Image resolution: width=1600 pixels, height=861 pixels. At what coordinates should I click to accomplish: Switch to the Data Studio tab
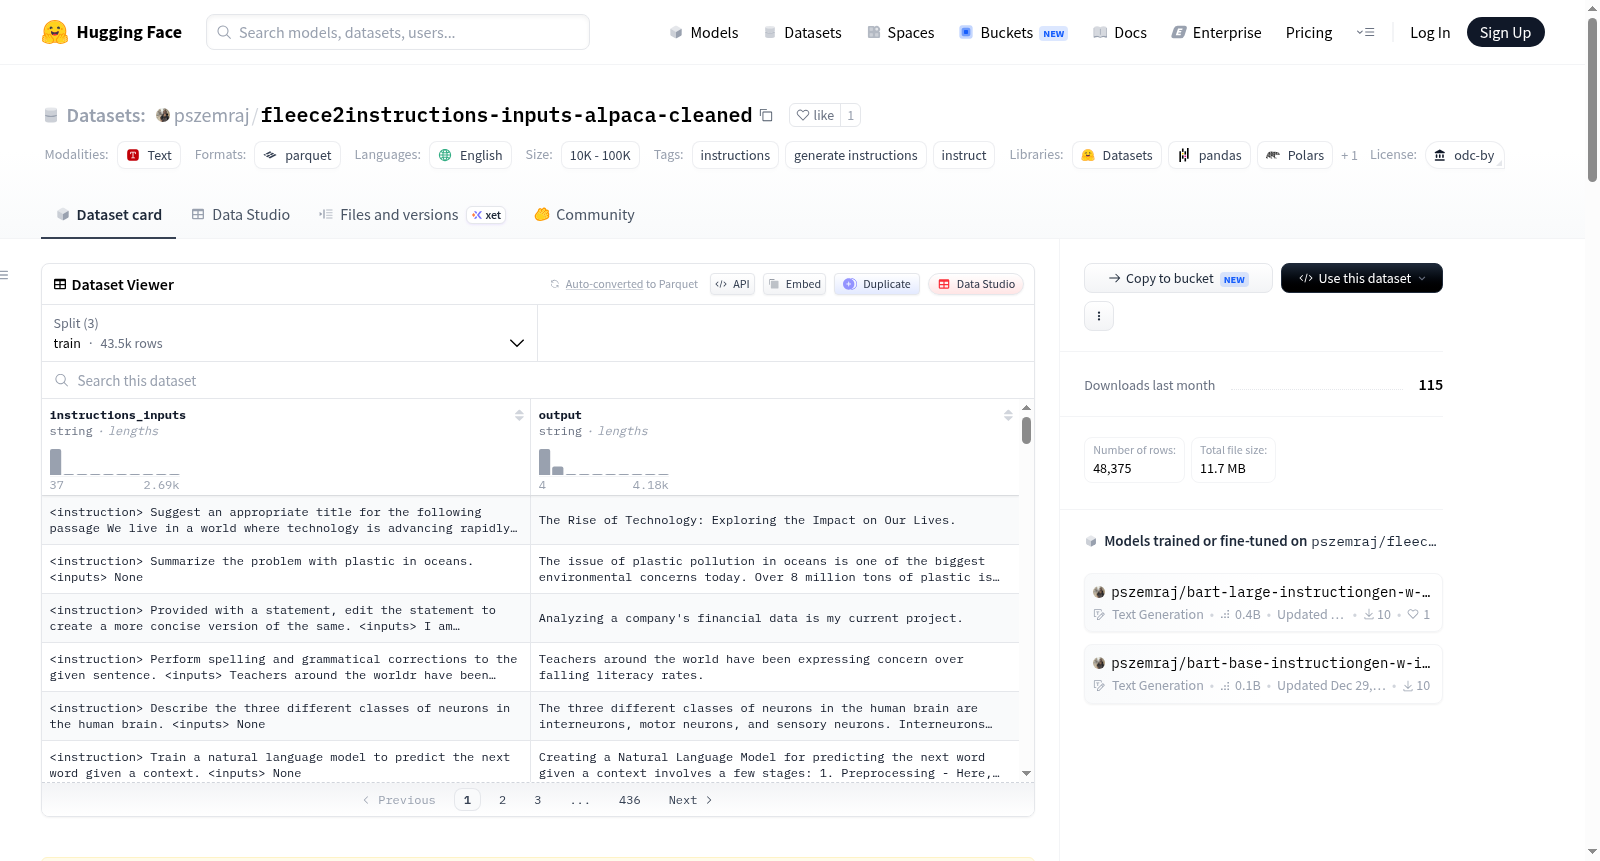point(241,214)
